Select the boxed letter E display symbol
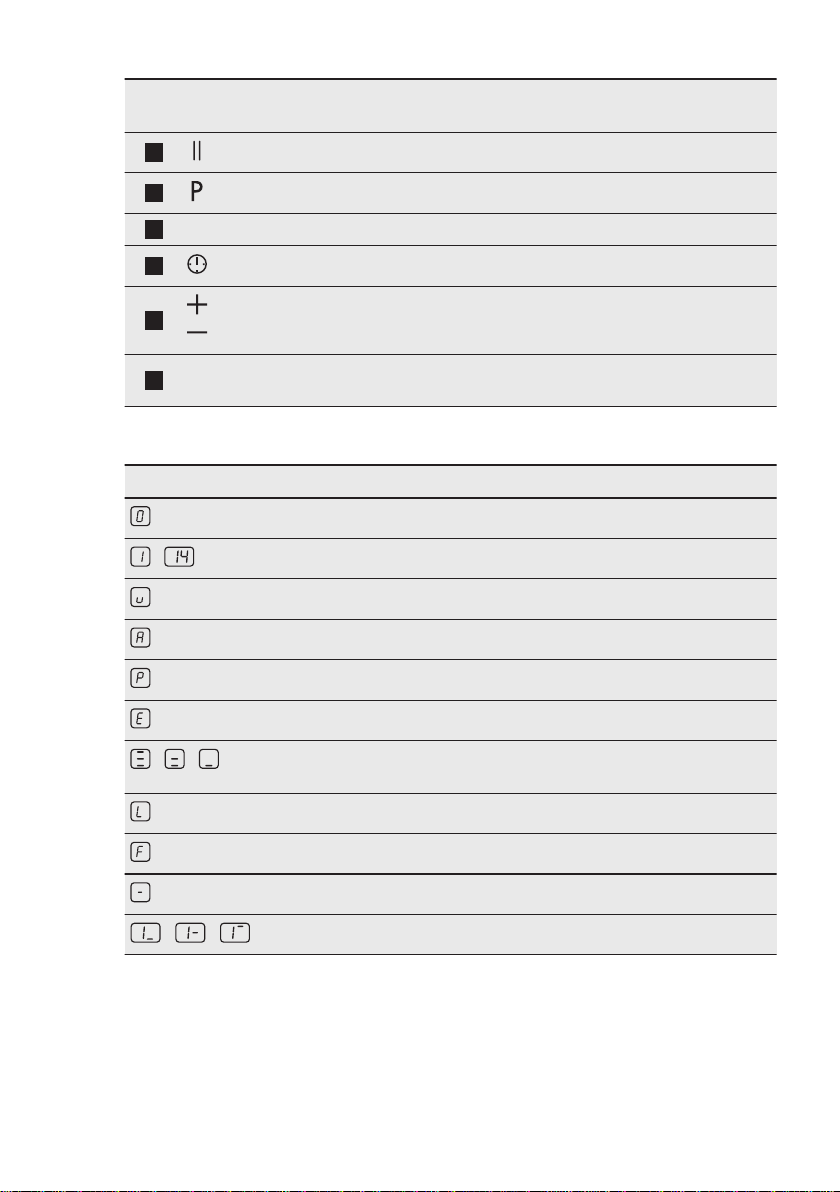 141,718
